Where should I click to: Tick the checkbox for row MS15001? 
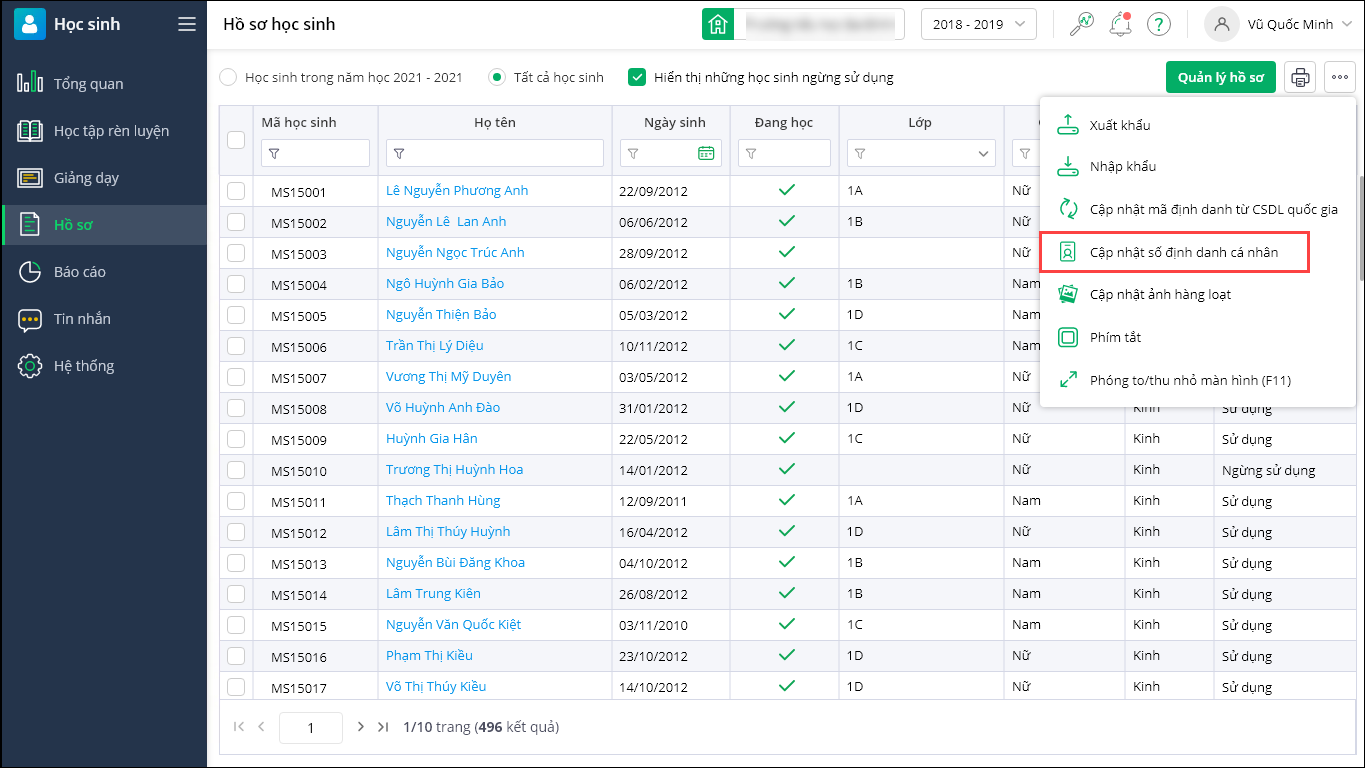236,191
